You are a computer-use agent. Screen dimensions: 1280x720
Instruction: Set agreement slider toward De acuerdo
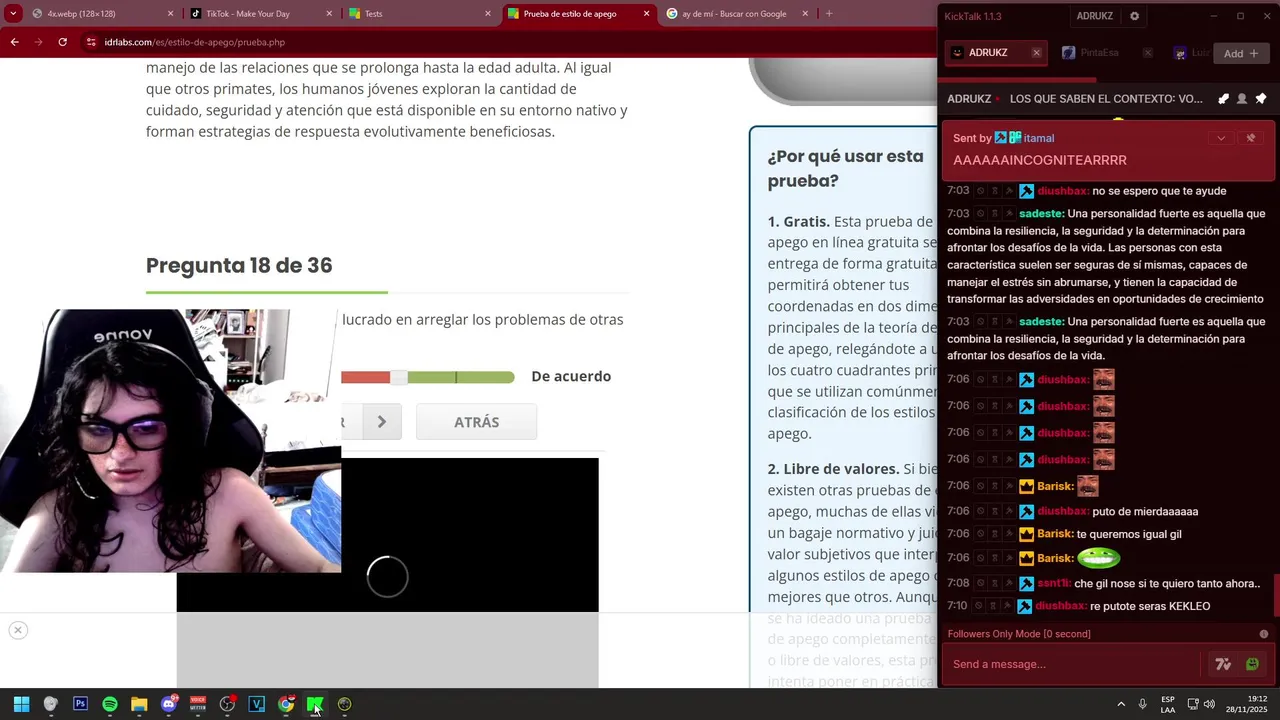pos(486,377)
